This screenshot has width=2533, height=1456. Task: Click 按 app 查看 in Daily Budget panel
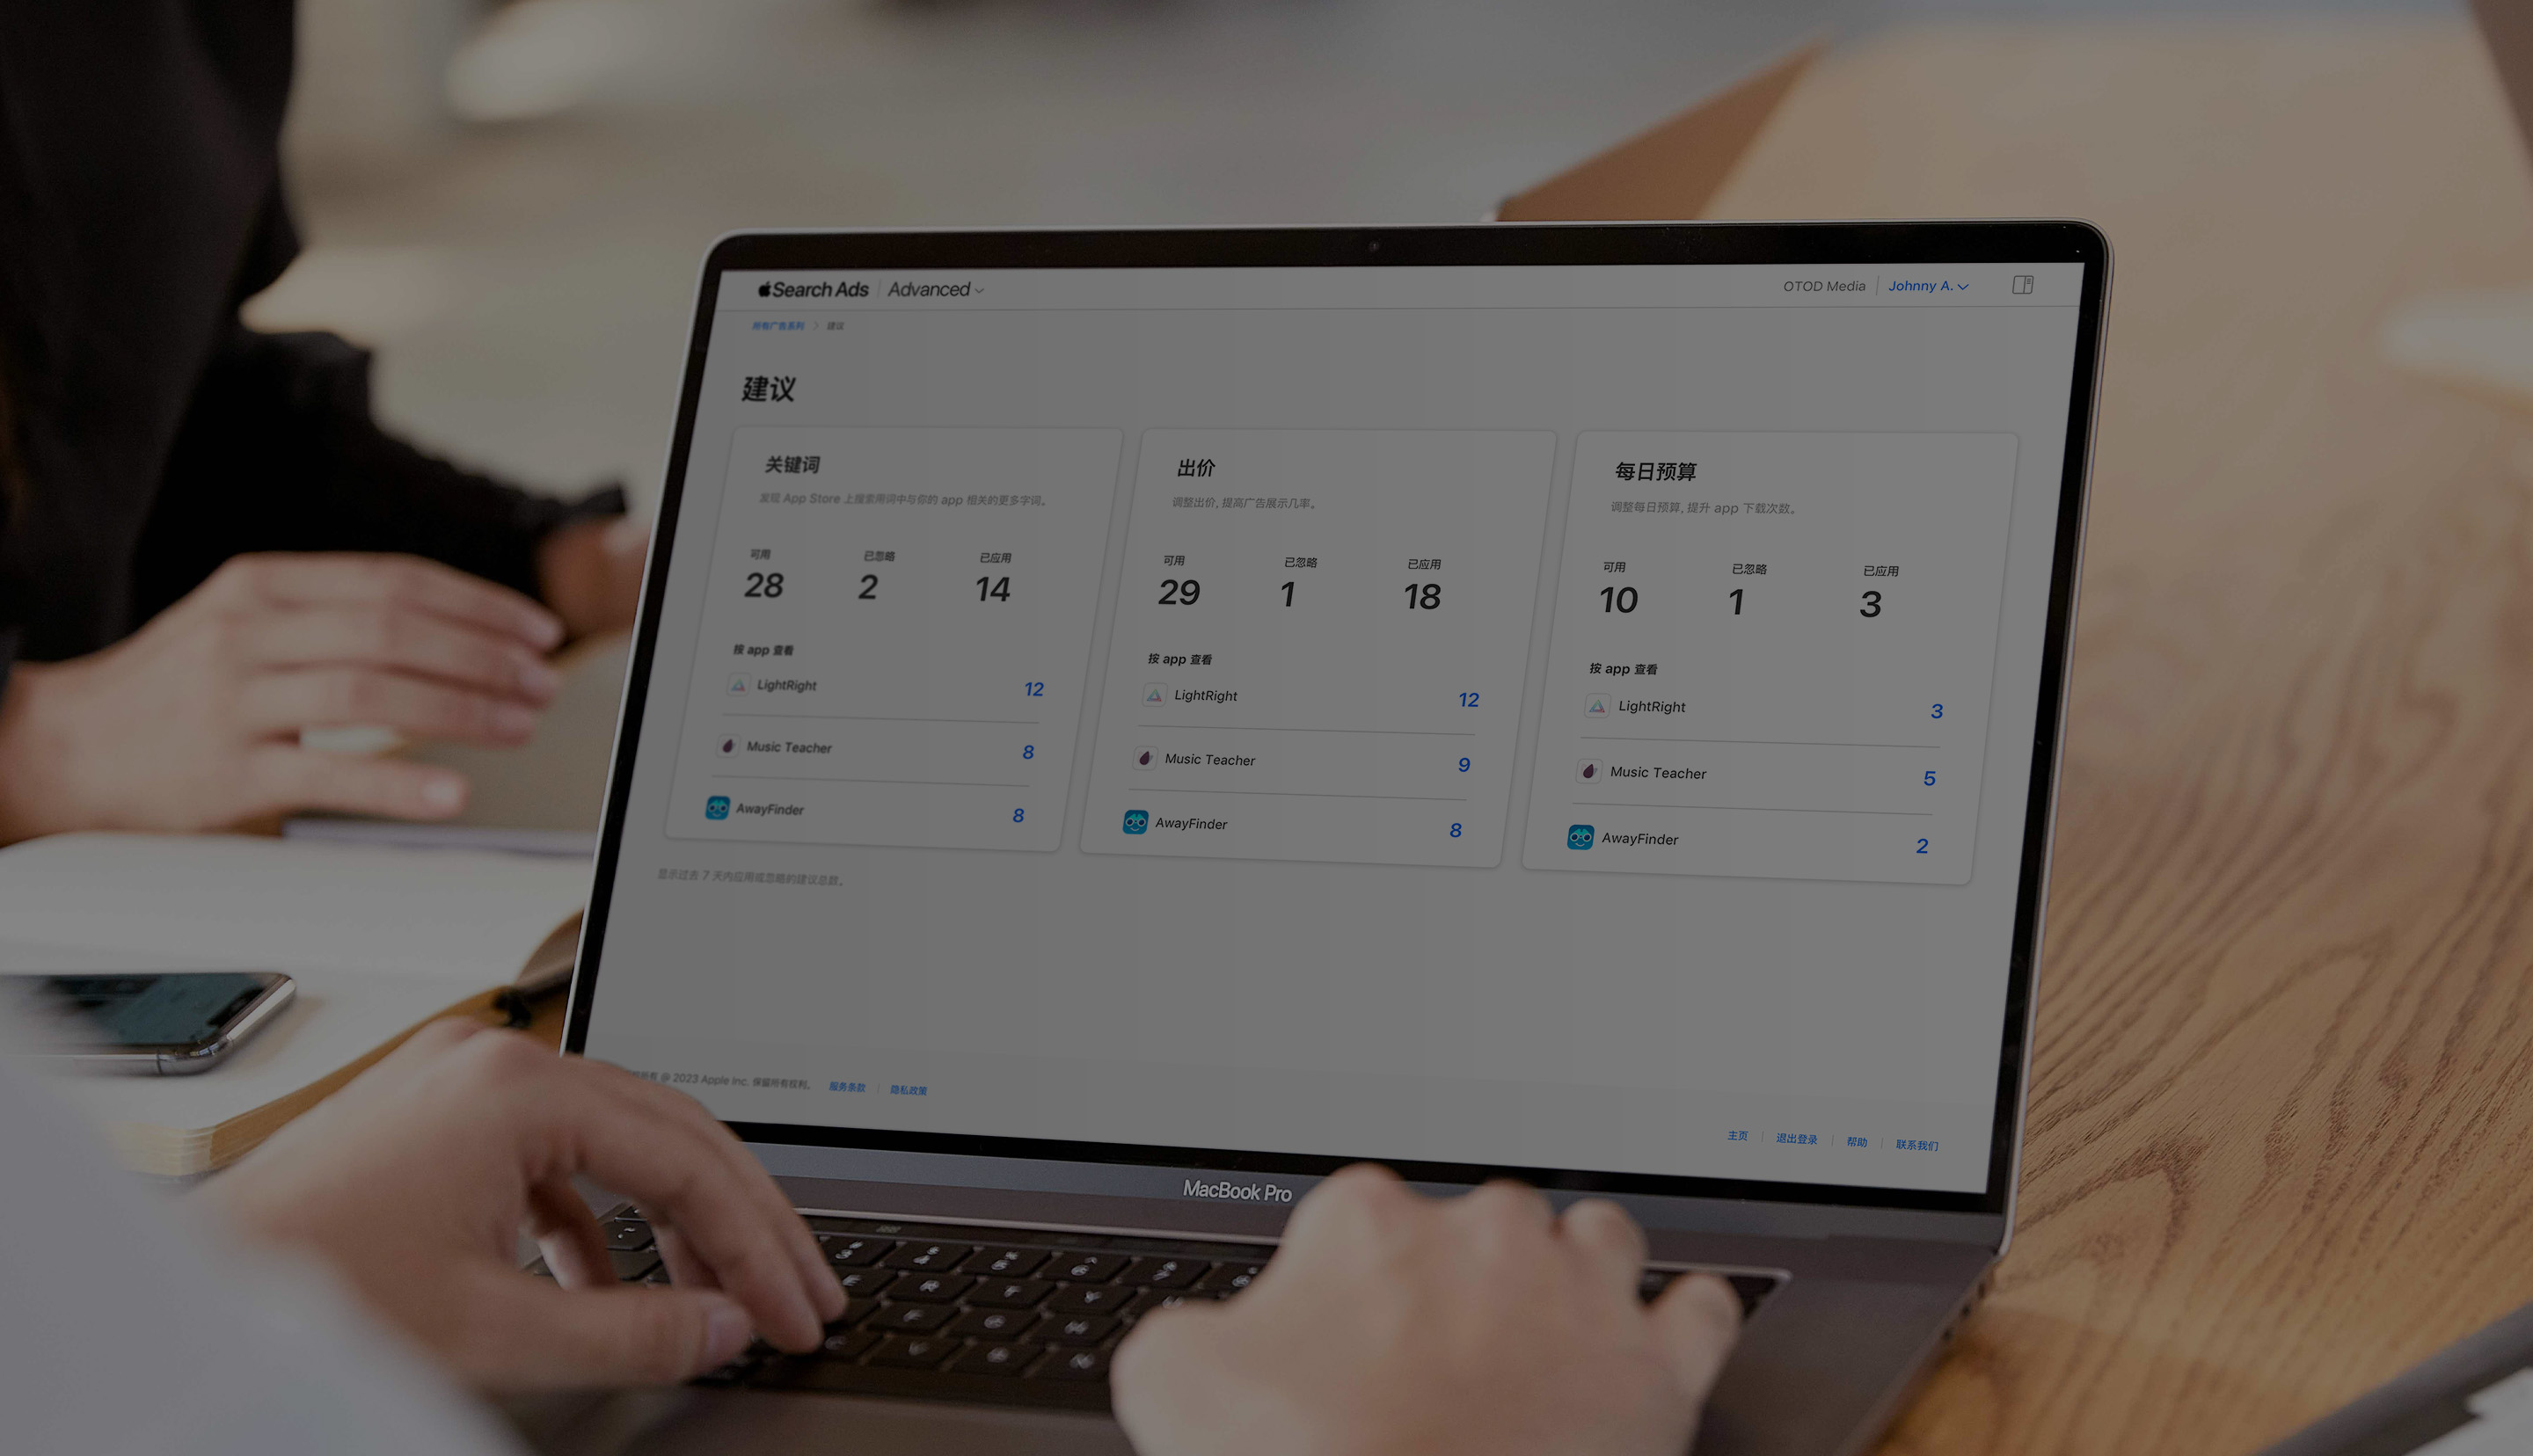pyautogui.click(x=1620, y=666)
